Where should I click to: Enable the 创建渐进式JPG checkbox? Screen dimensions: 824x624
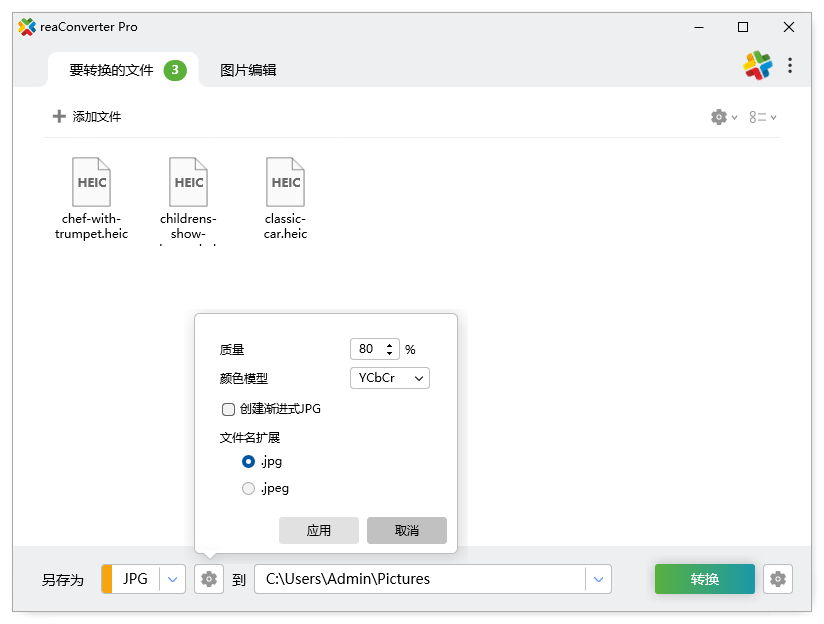click(x=229, y=409)
